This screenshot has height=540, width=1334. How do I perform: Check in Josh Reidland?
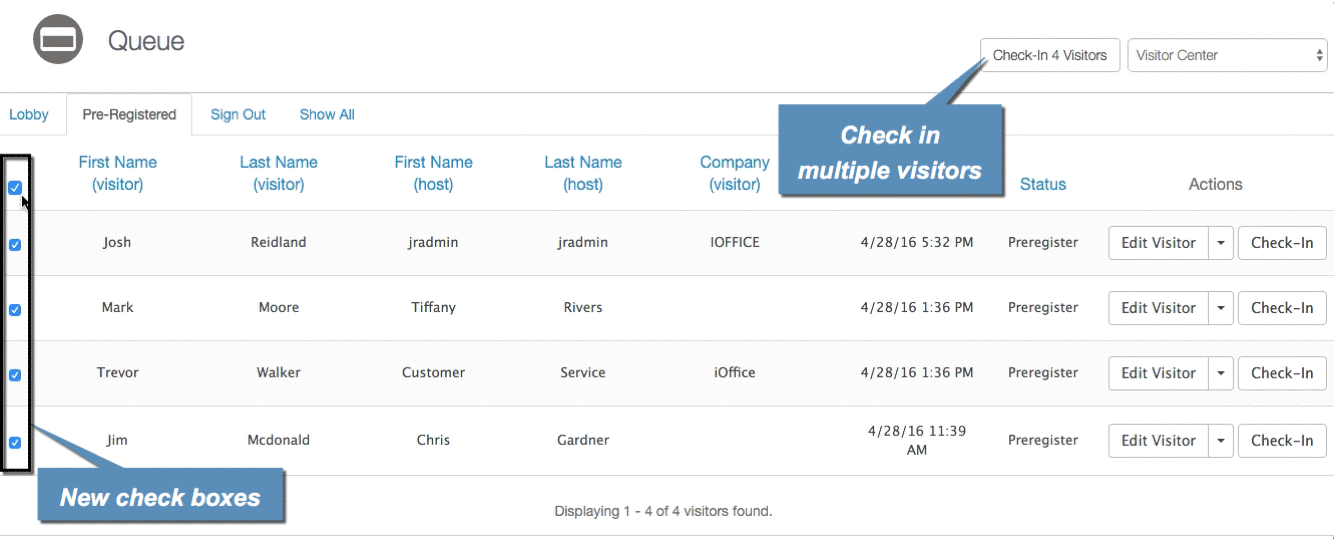[x=1281, y=243]
